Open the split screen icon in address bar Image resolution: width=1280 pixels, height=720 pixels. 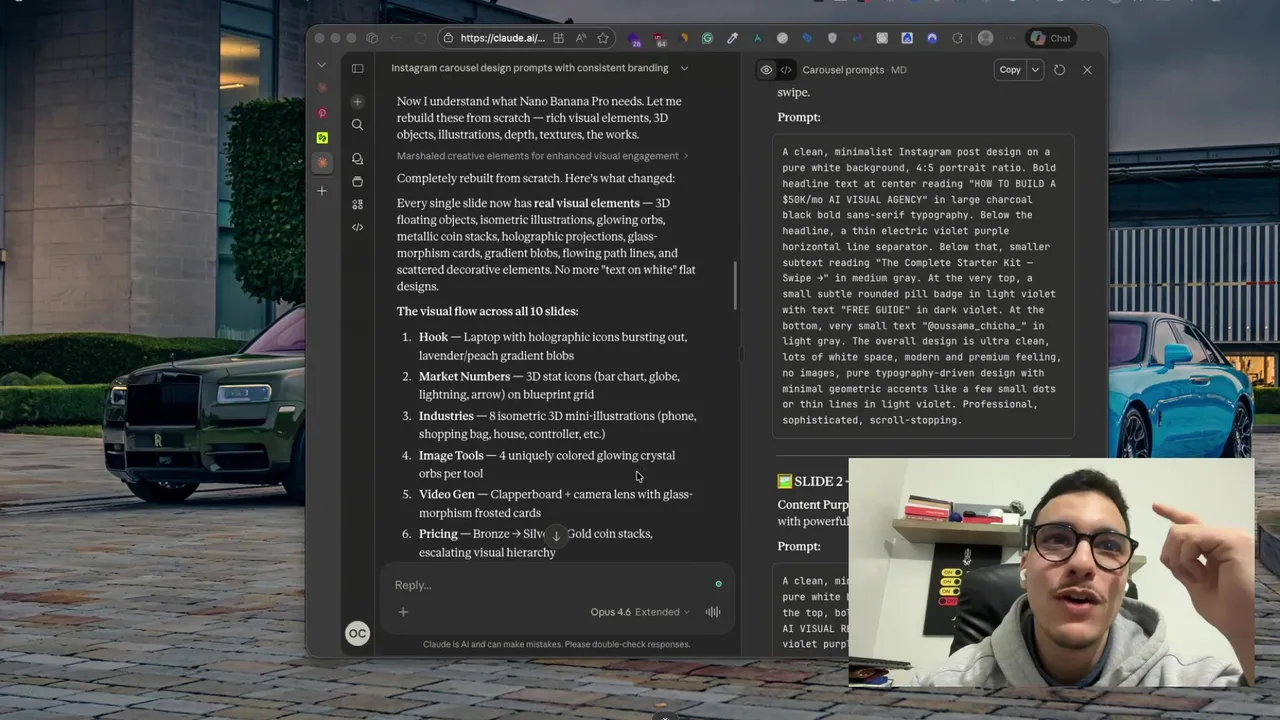click(559, 38)
